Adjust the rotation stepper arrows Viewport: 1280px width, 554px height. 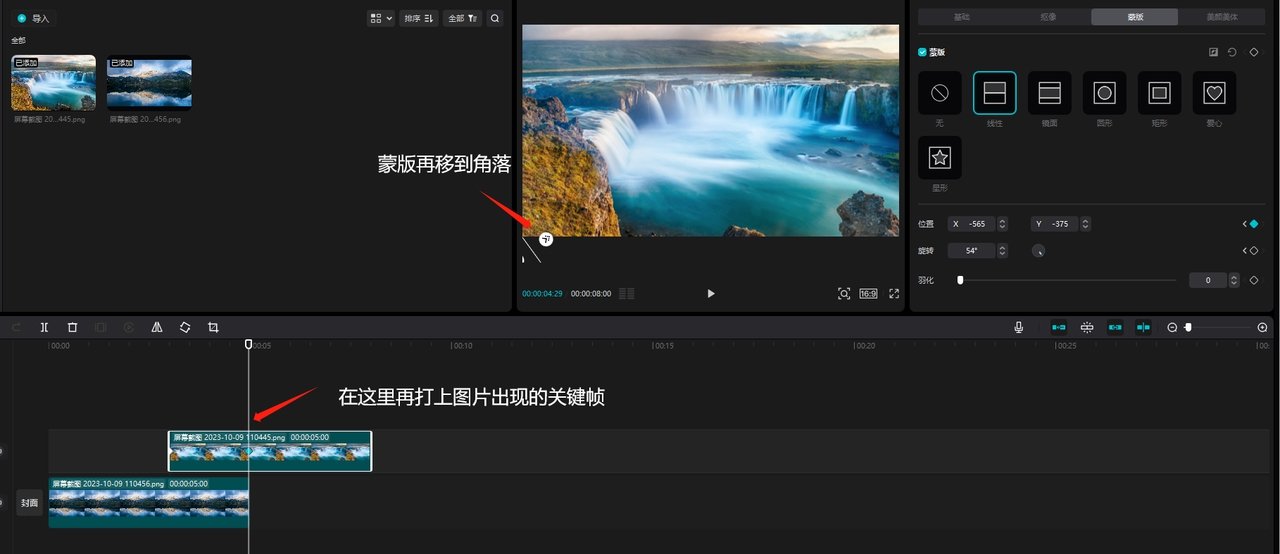1003,251
